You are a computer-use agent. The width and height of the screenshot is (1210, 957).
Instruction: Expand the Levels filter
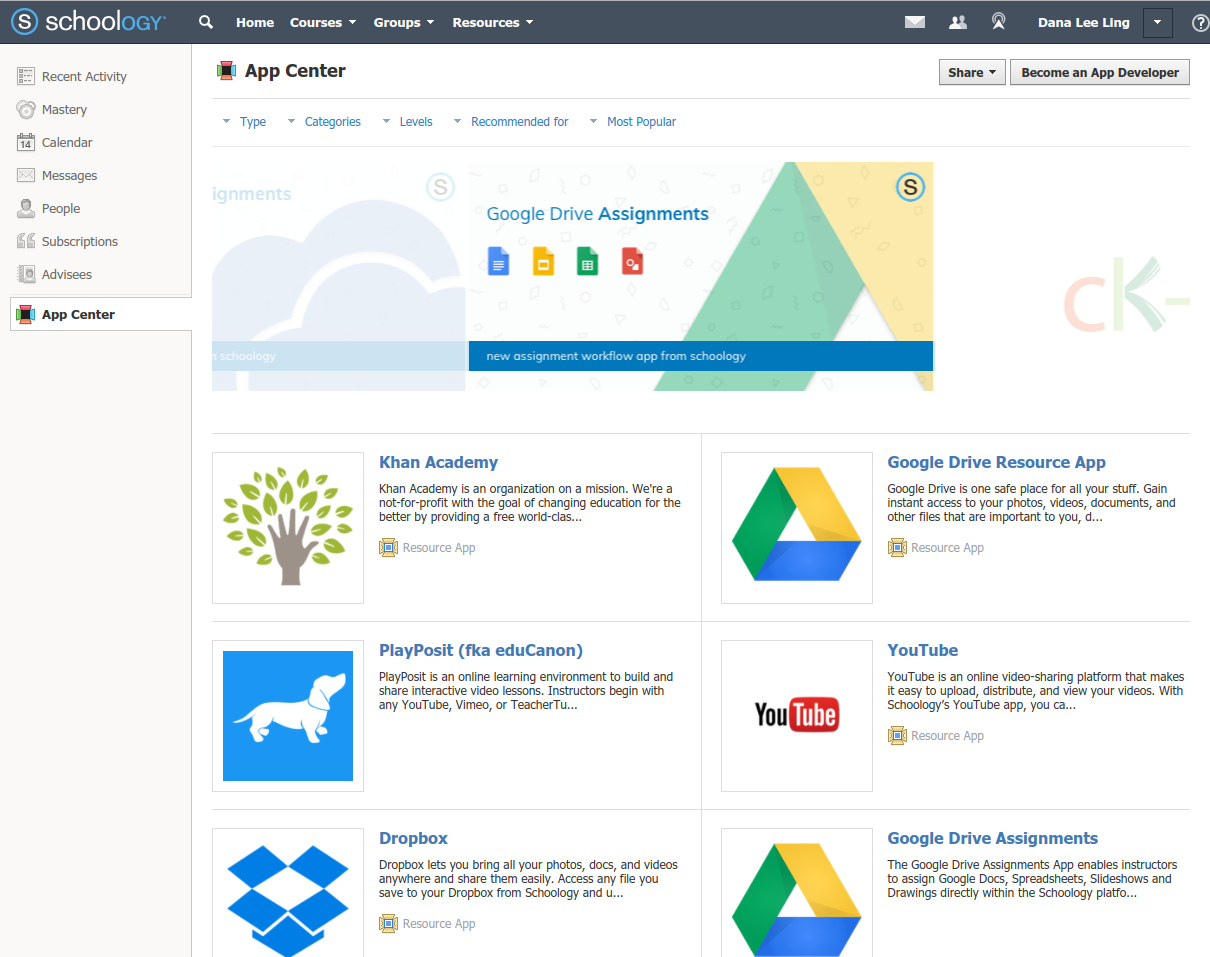[x=407, y=122]
